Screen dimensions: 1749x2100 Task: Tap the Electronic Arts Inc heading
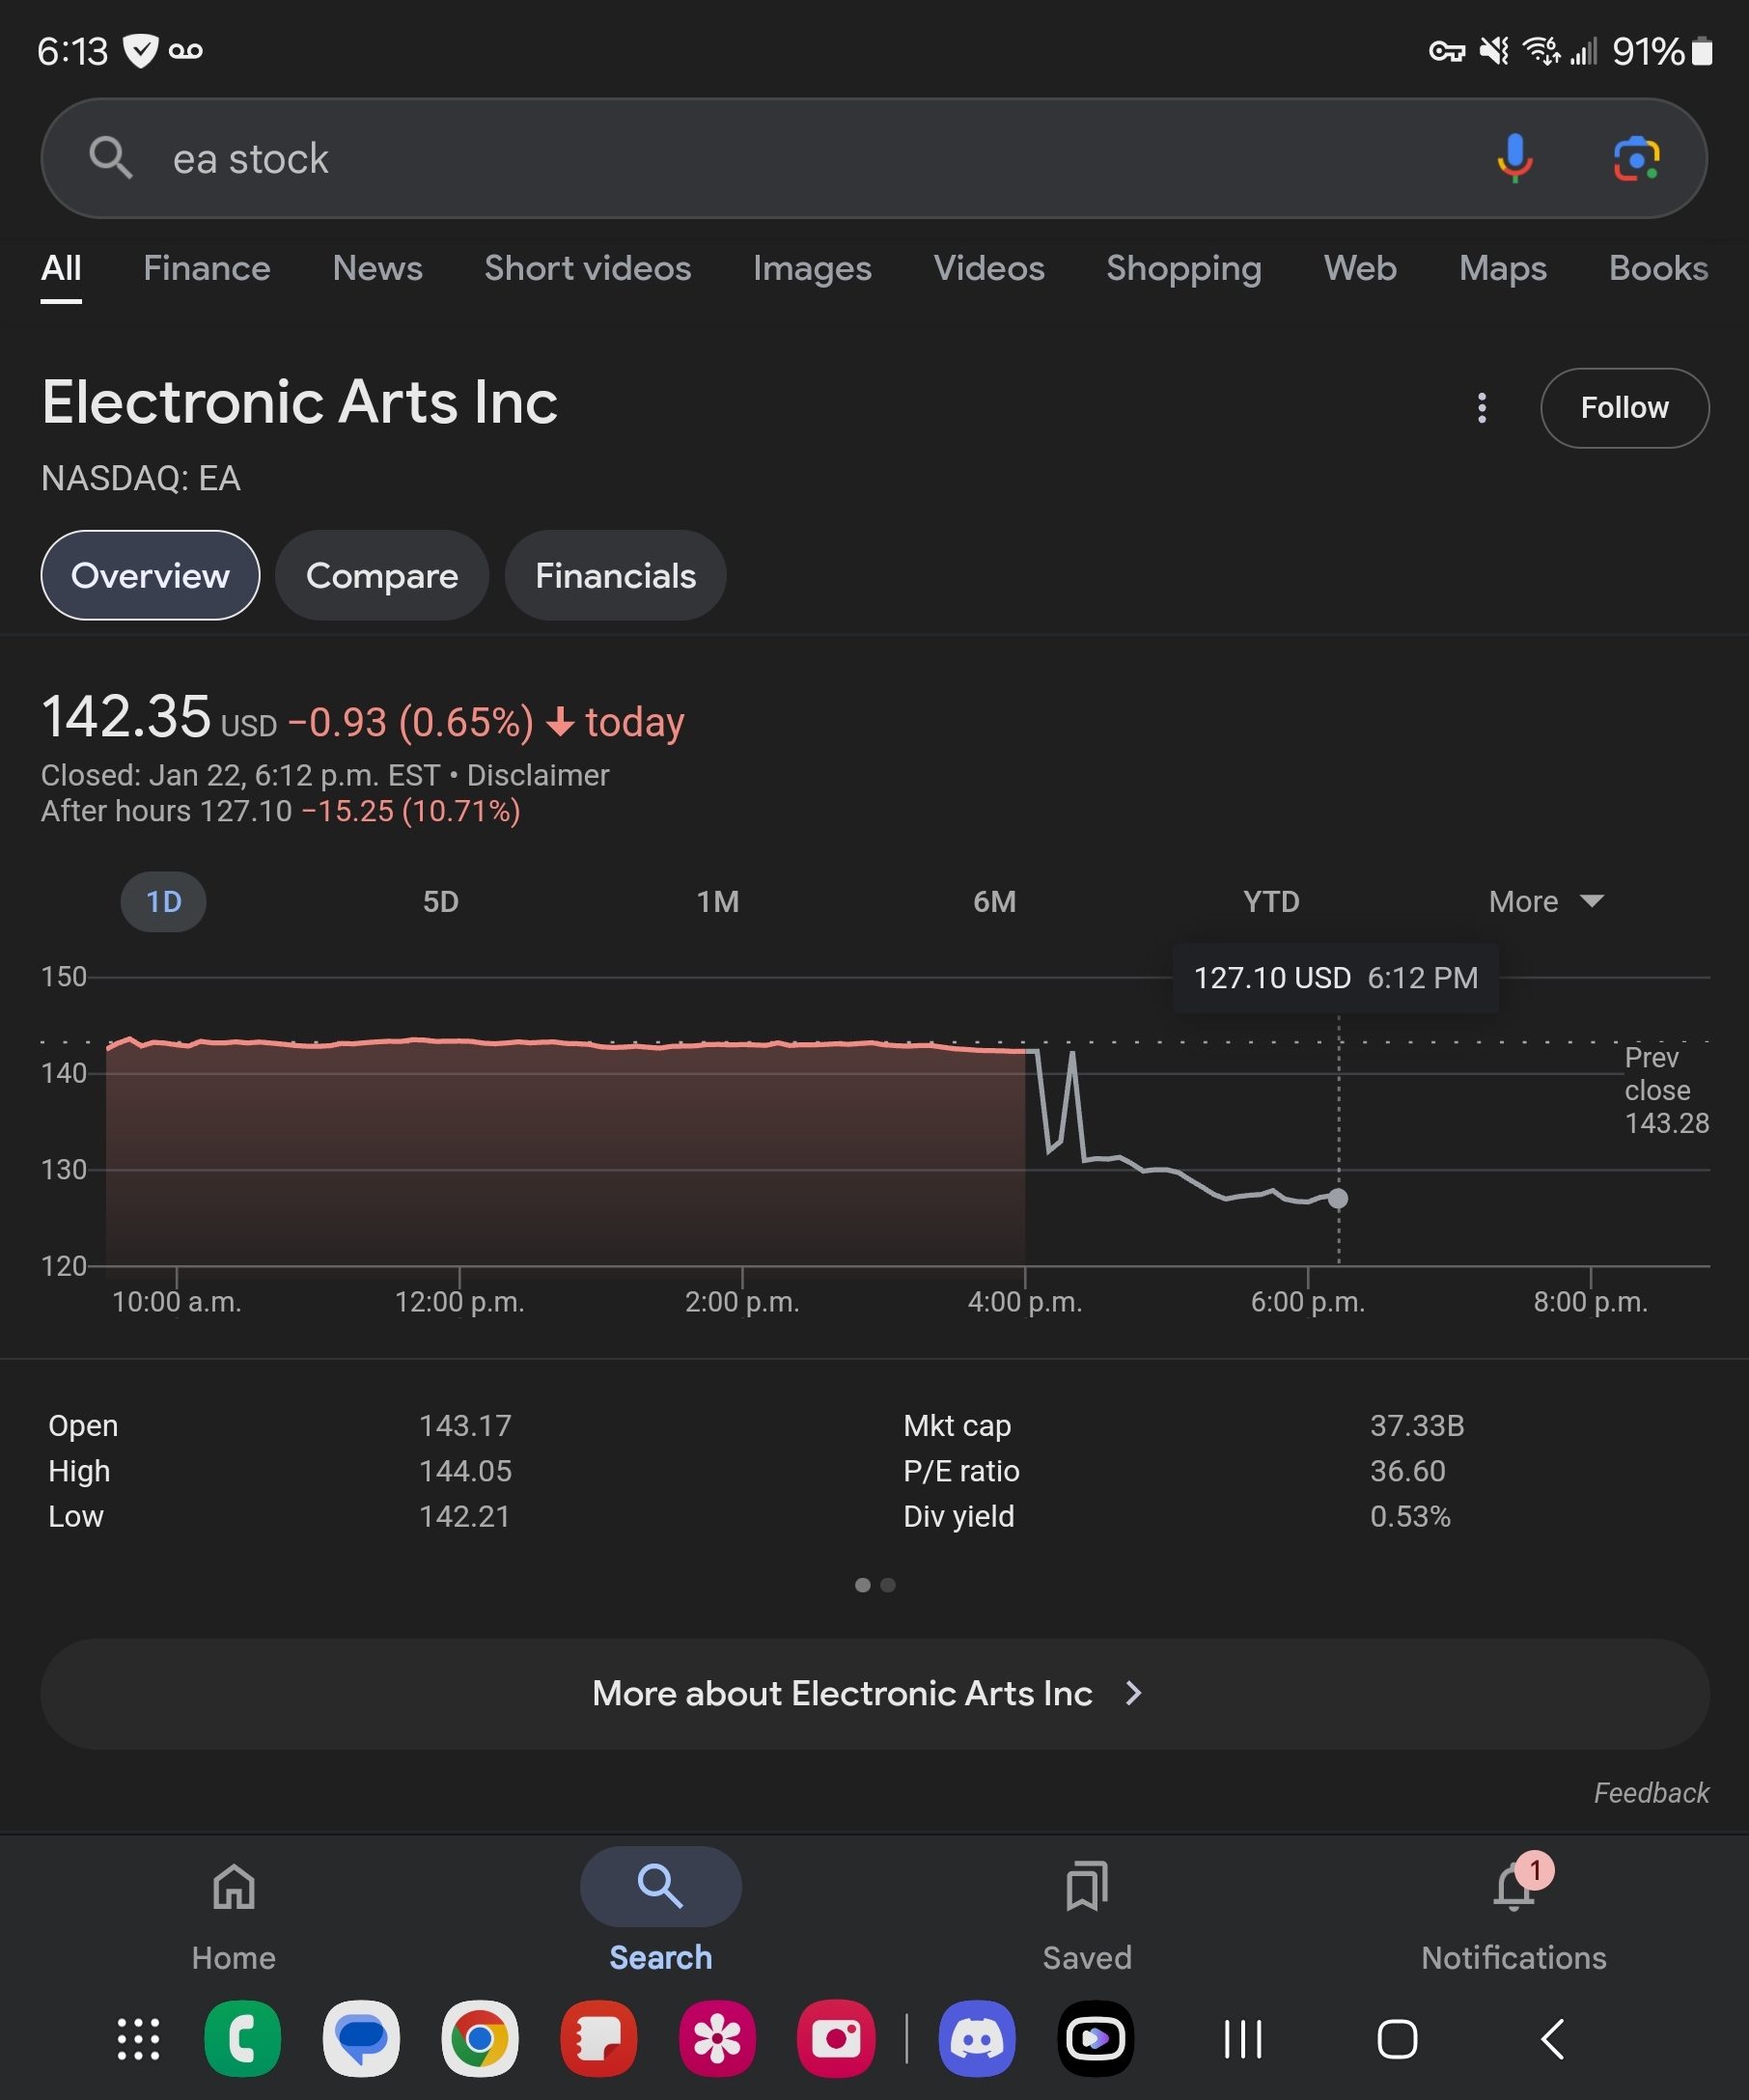pos(300,402)
